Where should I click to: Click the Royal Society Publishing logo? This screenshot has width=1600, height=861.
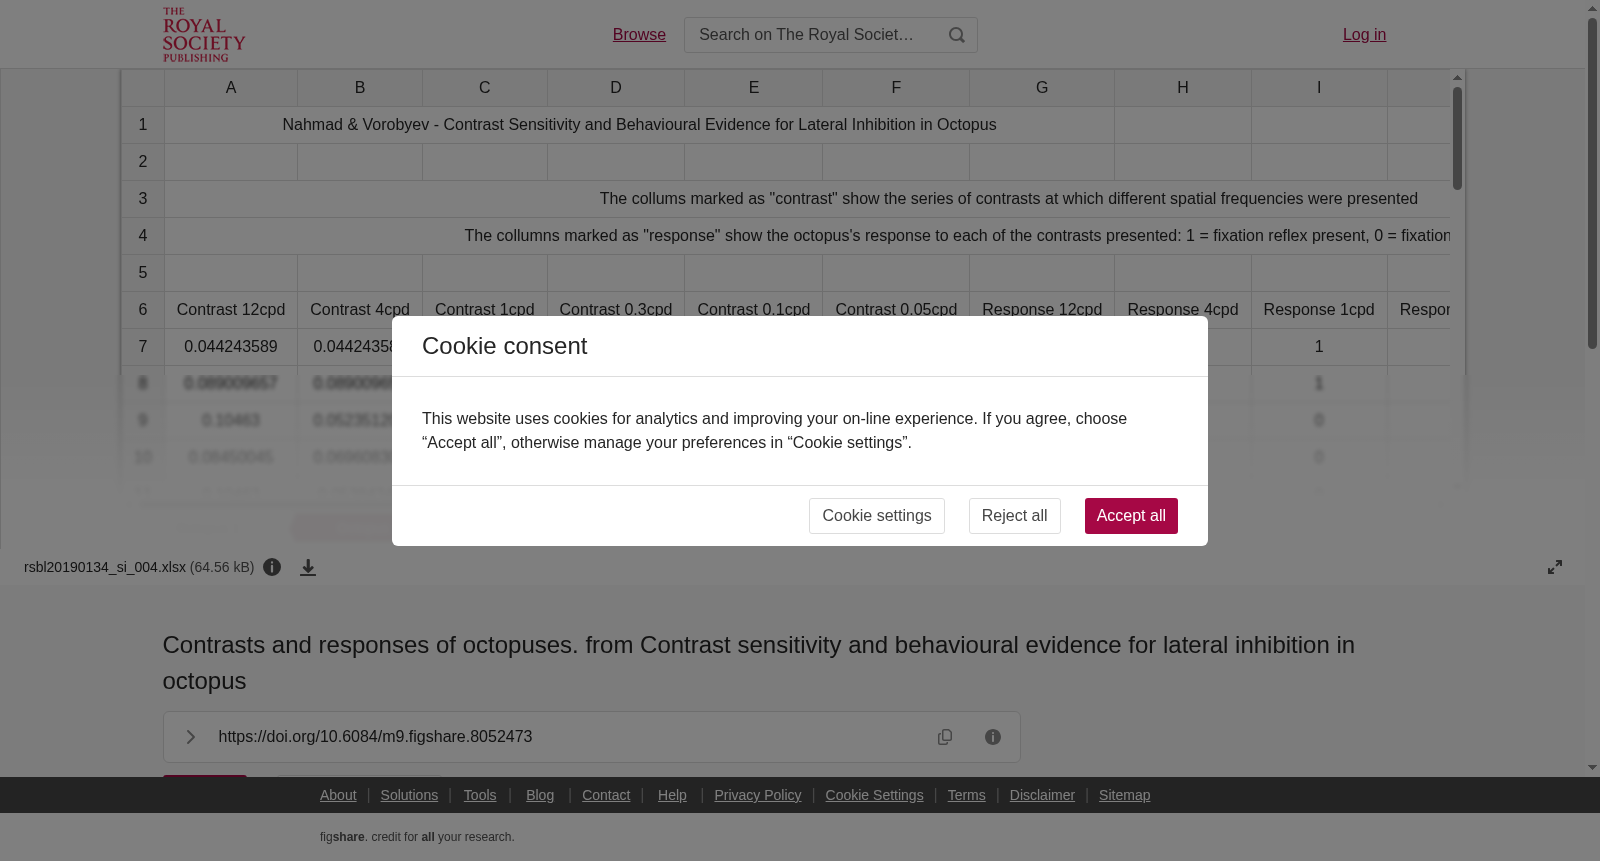pyautogui.click(x=204, y=35)
